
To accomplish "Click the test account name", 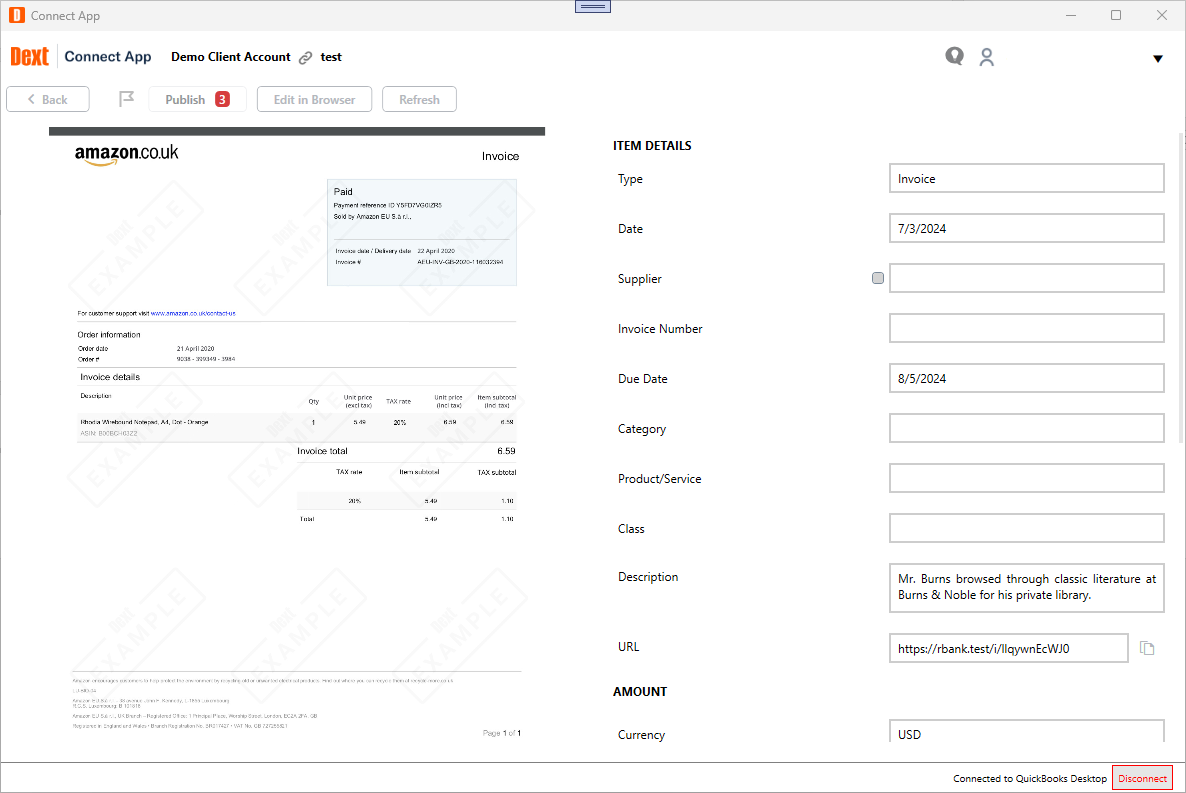I will pyautogui.click(x=331, y=57).
